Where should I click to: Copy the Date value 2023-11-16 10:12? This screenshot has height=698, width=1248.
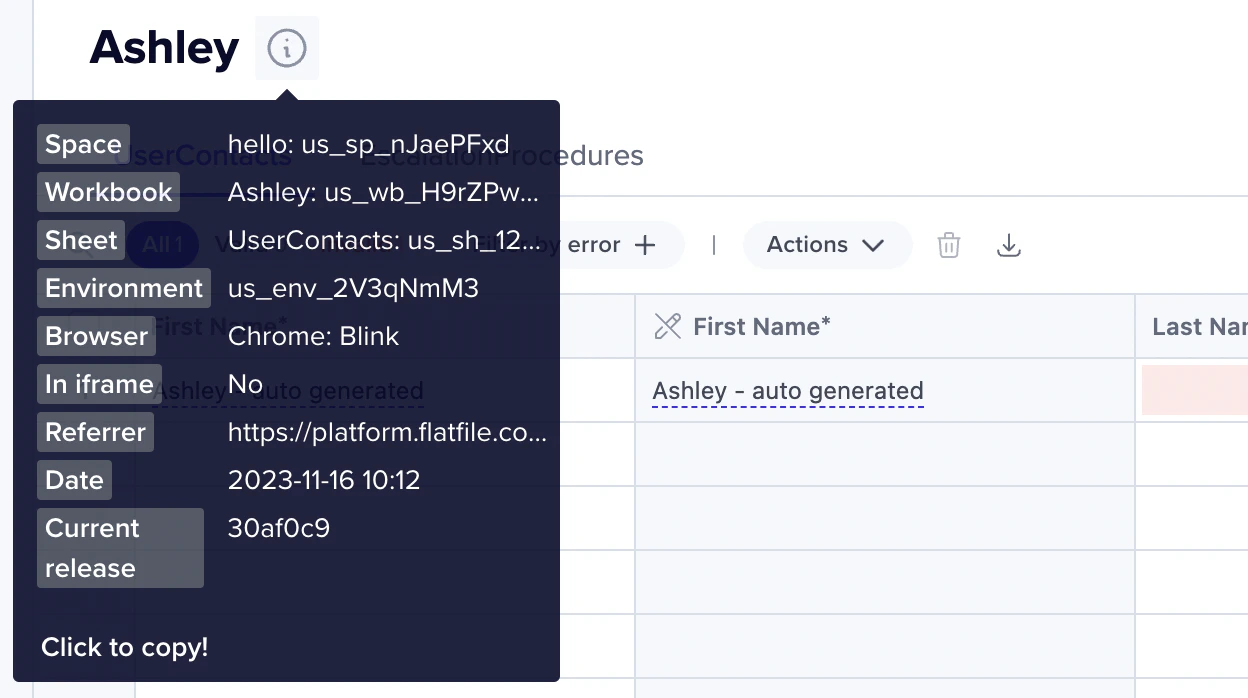click(x=324, y=480)
